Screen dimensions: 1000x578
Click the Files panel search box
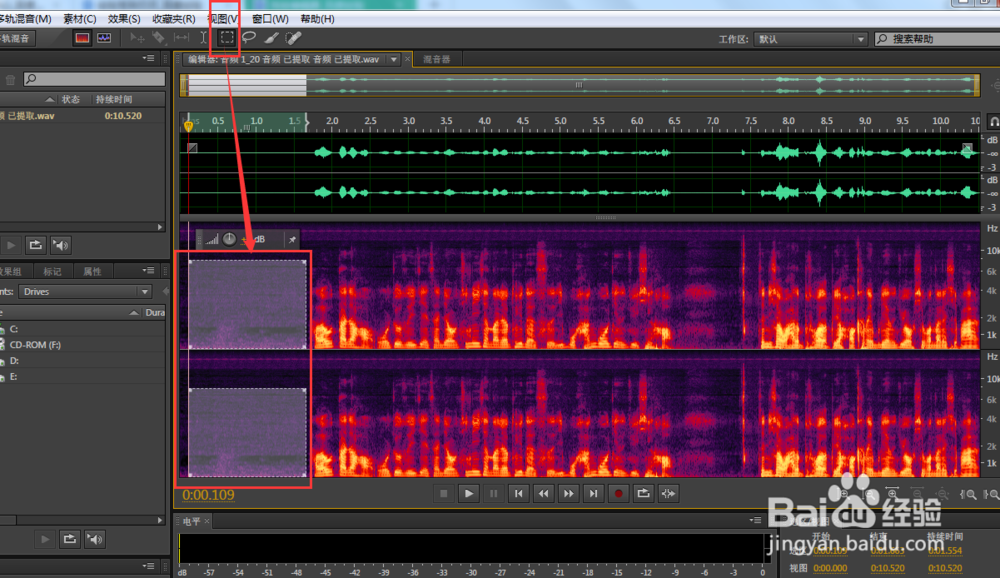click(x=94, y=78)
